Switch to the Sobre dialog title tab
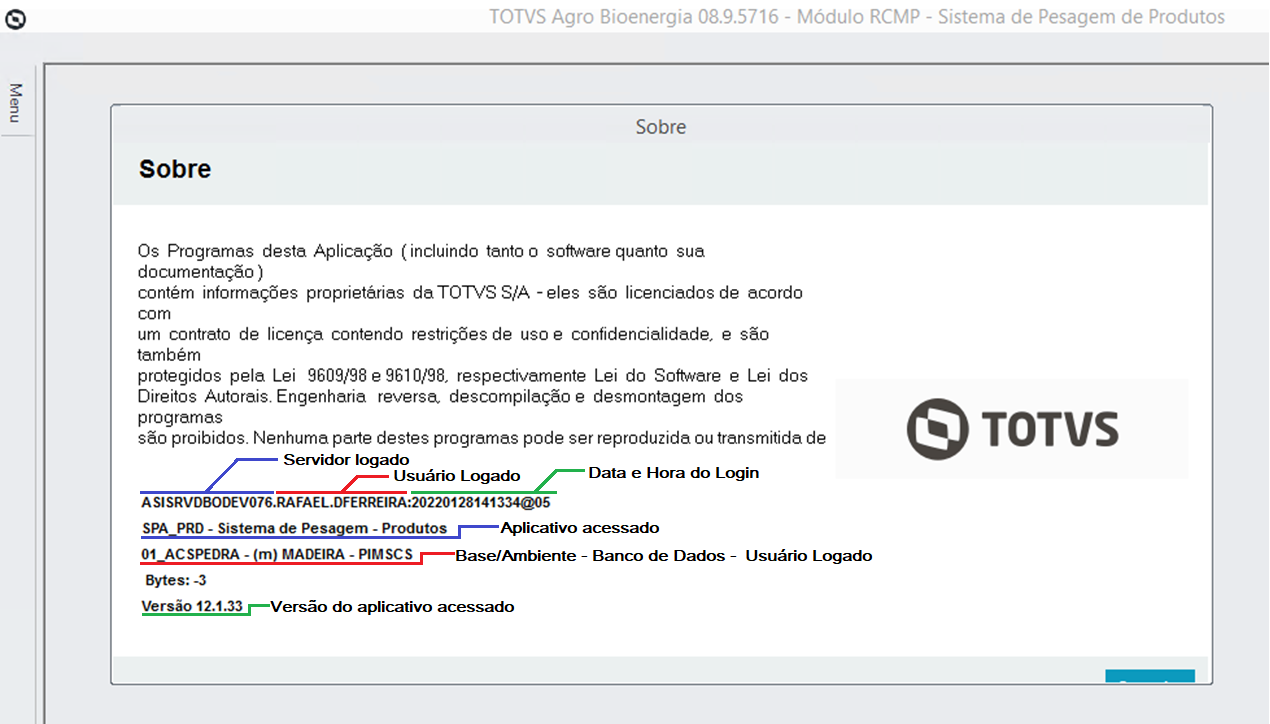This screenshot has height=724, width=1270. (660, 127)
